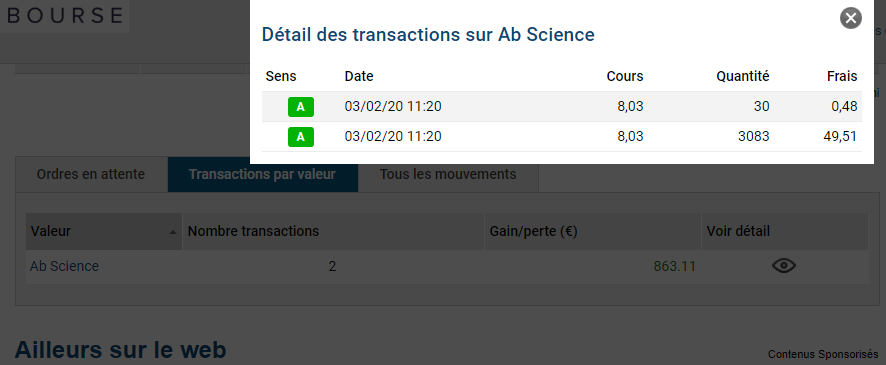
Task: Click the 863.11 gain value
Action: pos(675,266)
